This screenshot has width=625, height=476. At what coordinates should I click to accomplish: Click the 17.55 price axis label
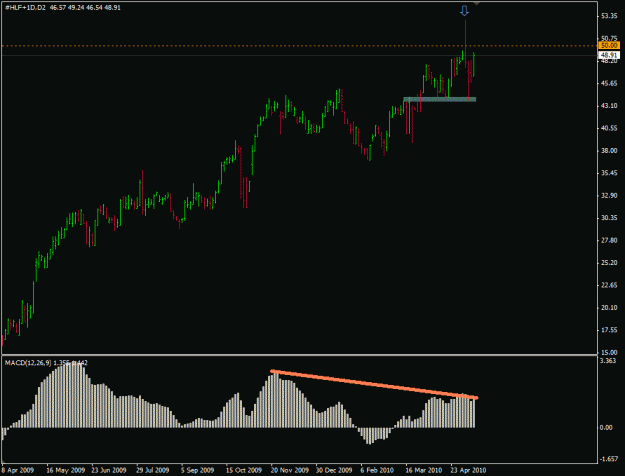pyautogui.click(x=609, y=330)
